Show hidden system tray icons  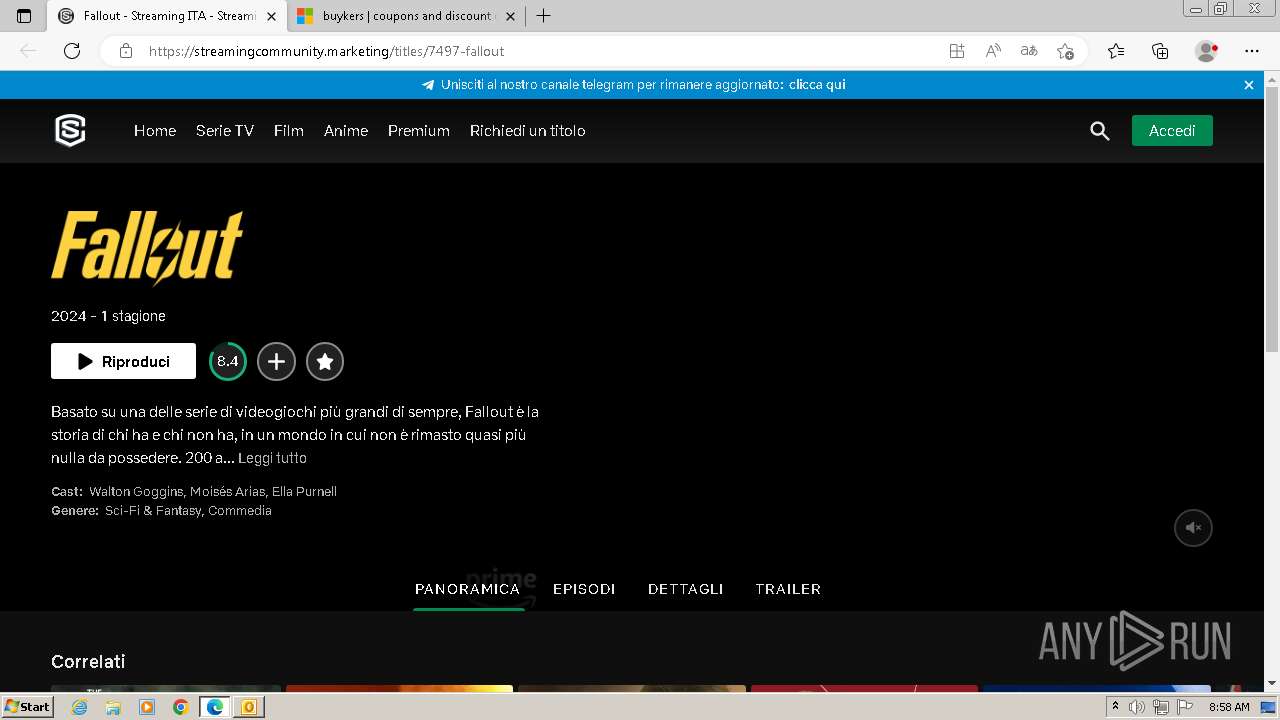(1115, 707)
